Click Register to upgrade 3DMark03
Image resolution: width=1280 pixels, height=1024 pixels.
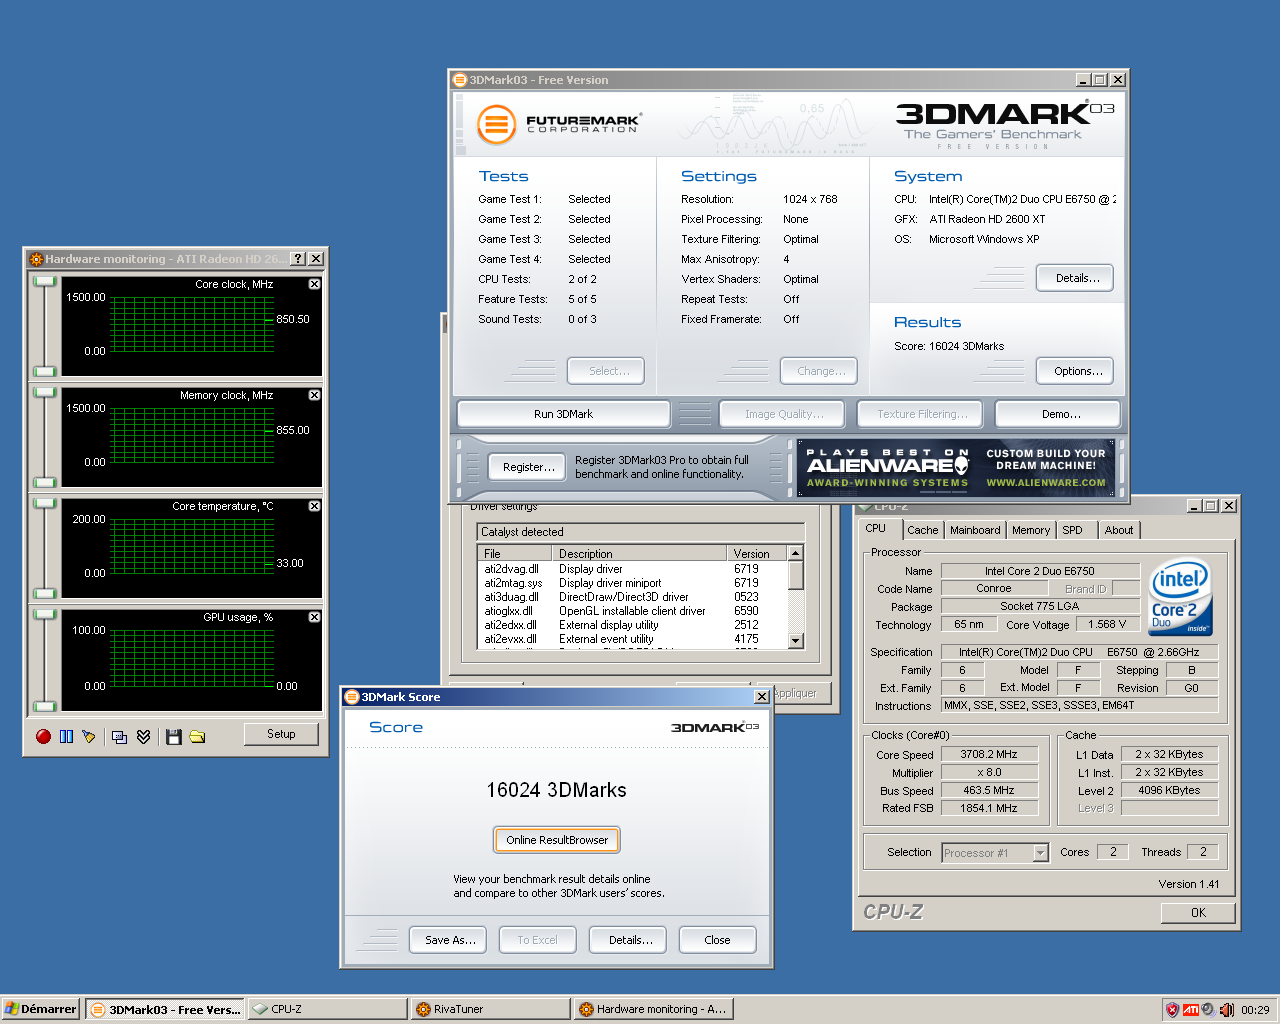528,467
